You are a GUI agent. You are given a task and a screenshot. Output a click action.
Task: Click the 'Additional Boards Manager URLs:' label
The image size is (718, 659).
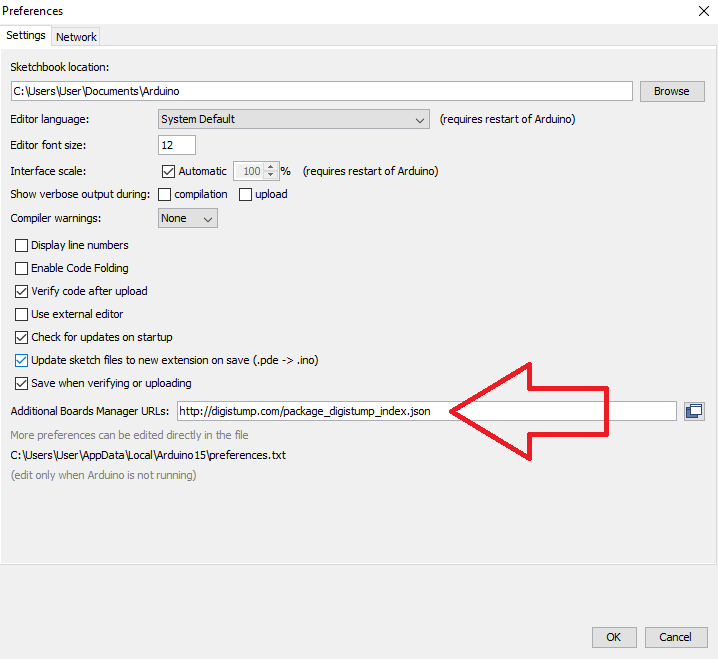[90, 411]
